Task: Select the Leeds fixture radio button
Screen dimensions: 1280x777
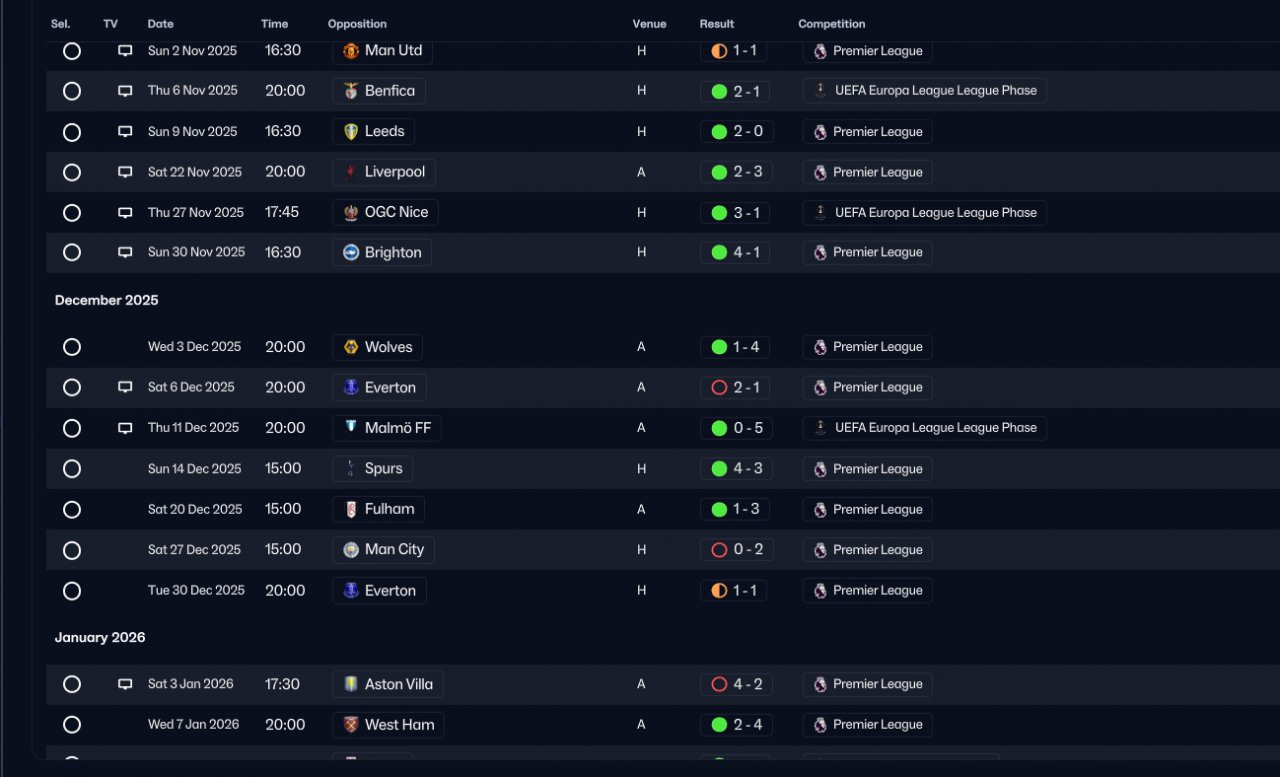Action: tap(72, 132)
